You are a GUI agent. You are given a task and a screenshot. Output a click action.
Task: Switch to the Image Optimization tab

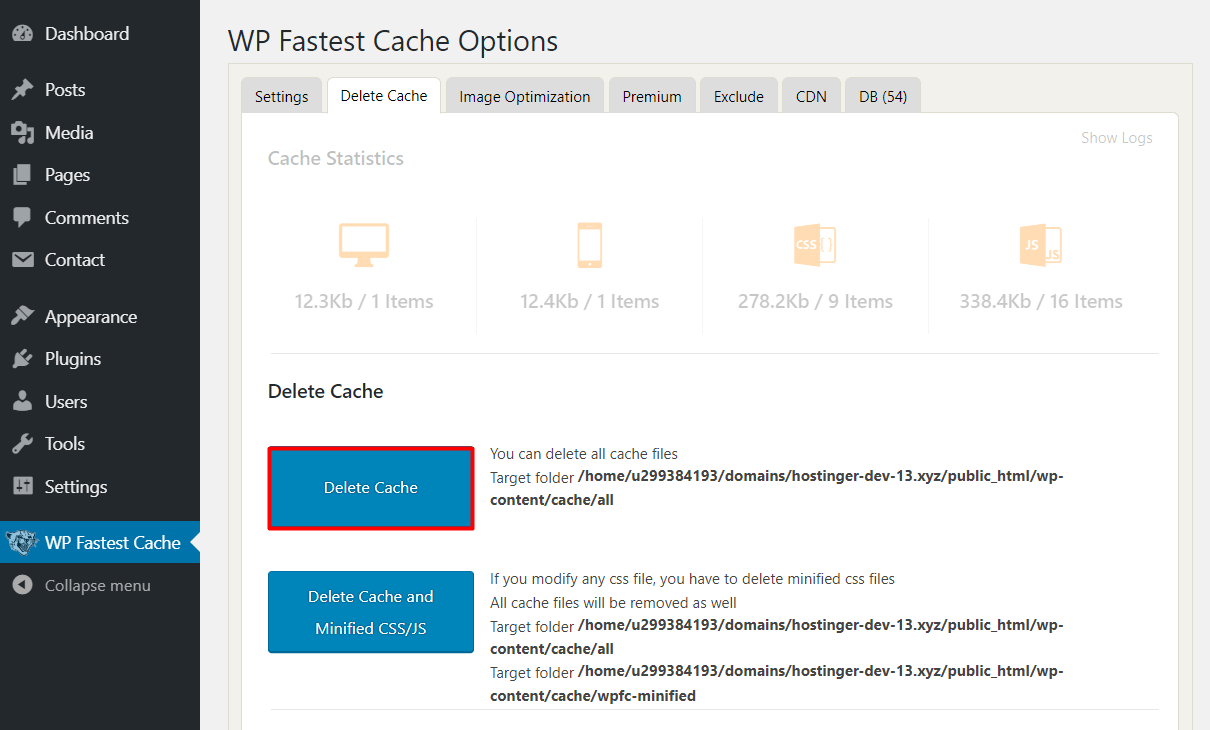point(524,95)
